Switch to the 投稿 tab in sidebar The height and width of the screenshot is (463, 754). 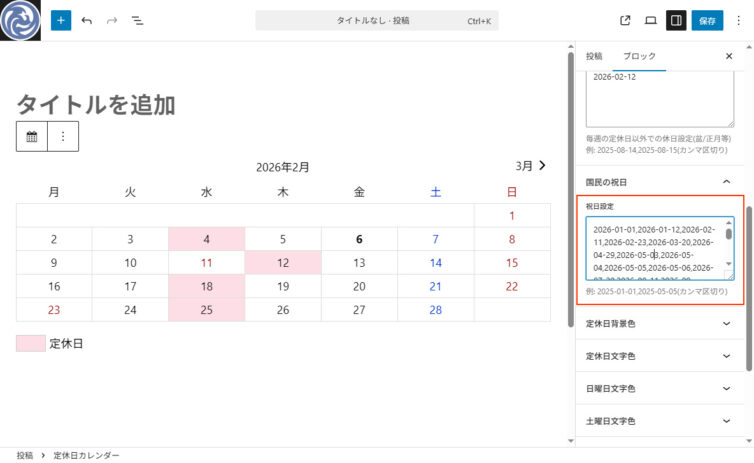click(594, 56)
